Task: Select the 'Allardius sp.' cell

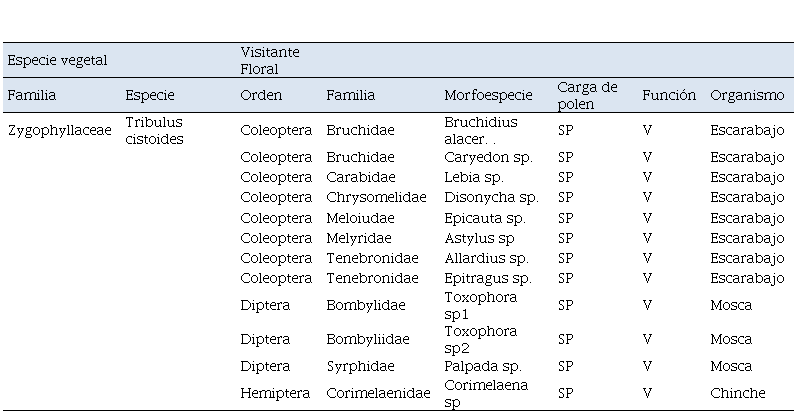Action: click(x=486, y=258)
